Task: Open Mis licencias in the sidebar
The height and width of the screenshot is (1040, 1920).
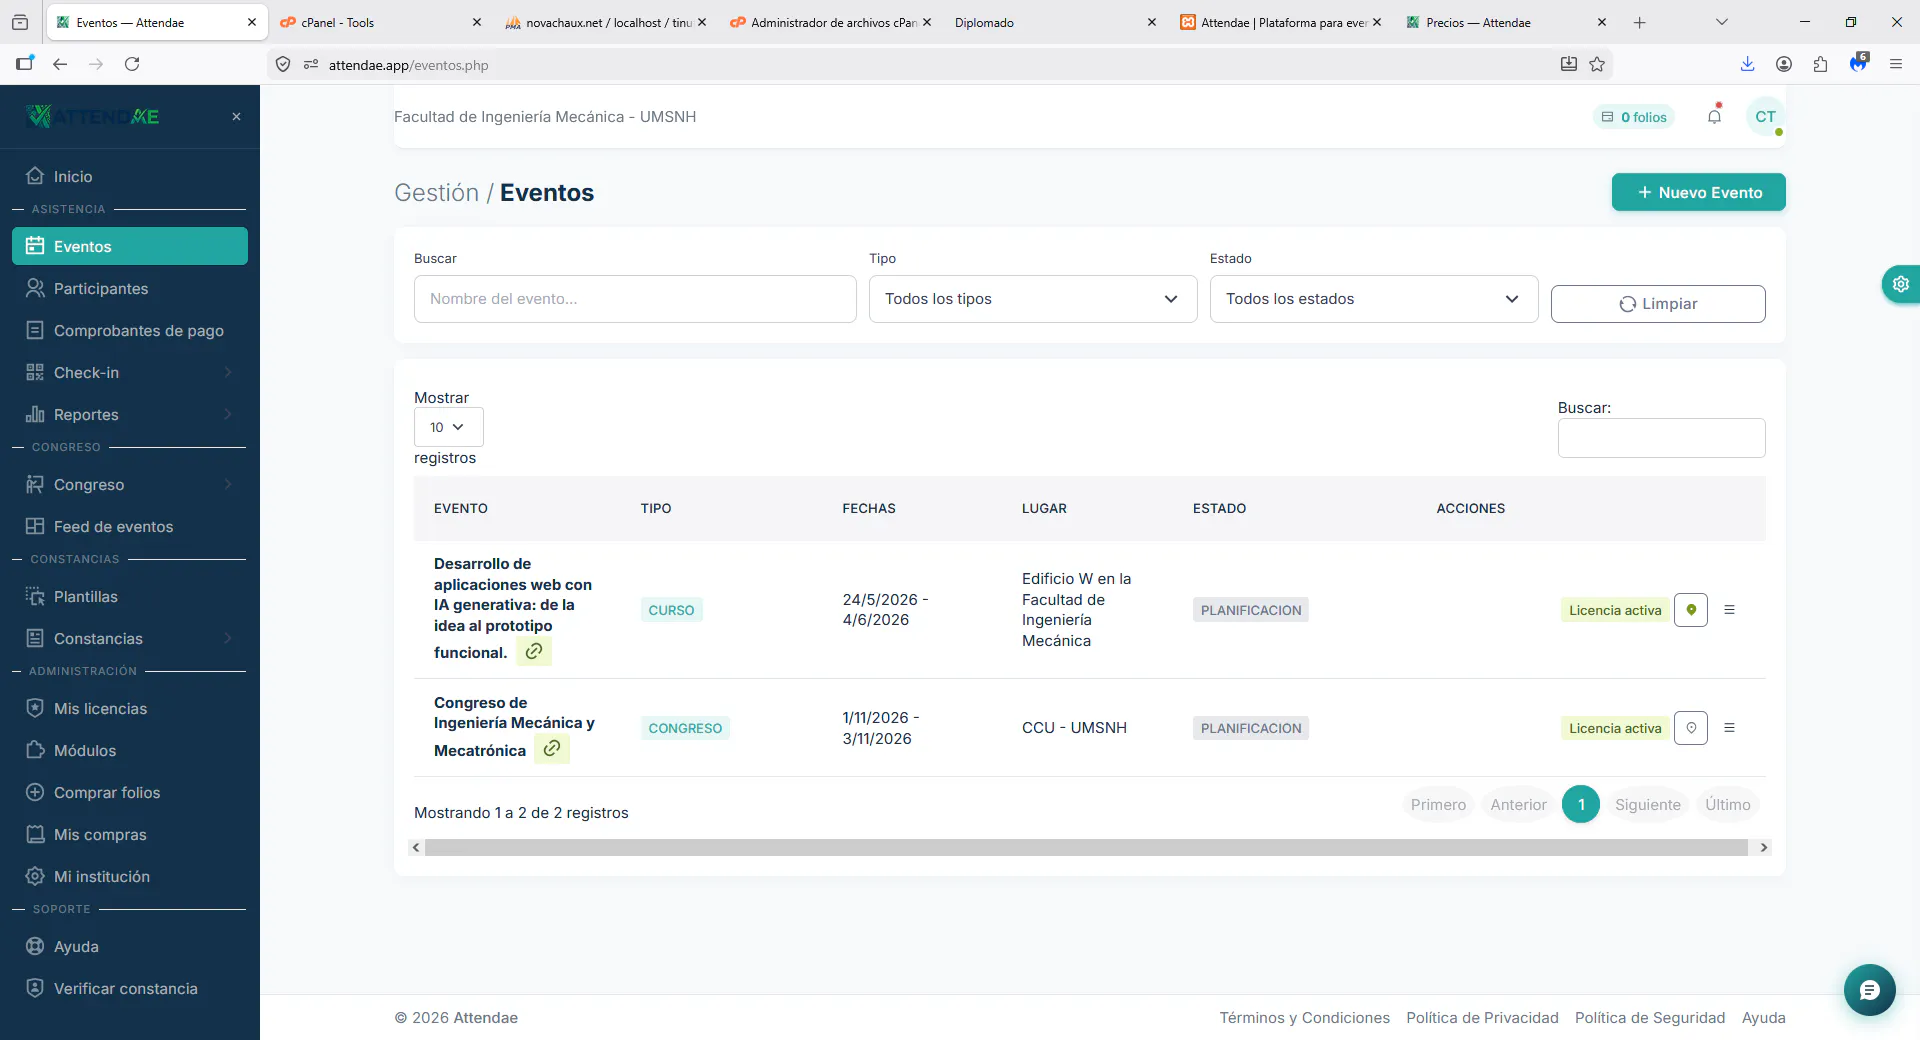Action: coord(130,709)
